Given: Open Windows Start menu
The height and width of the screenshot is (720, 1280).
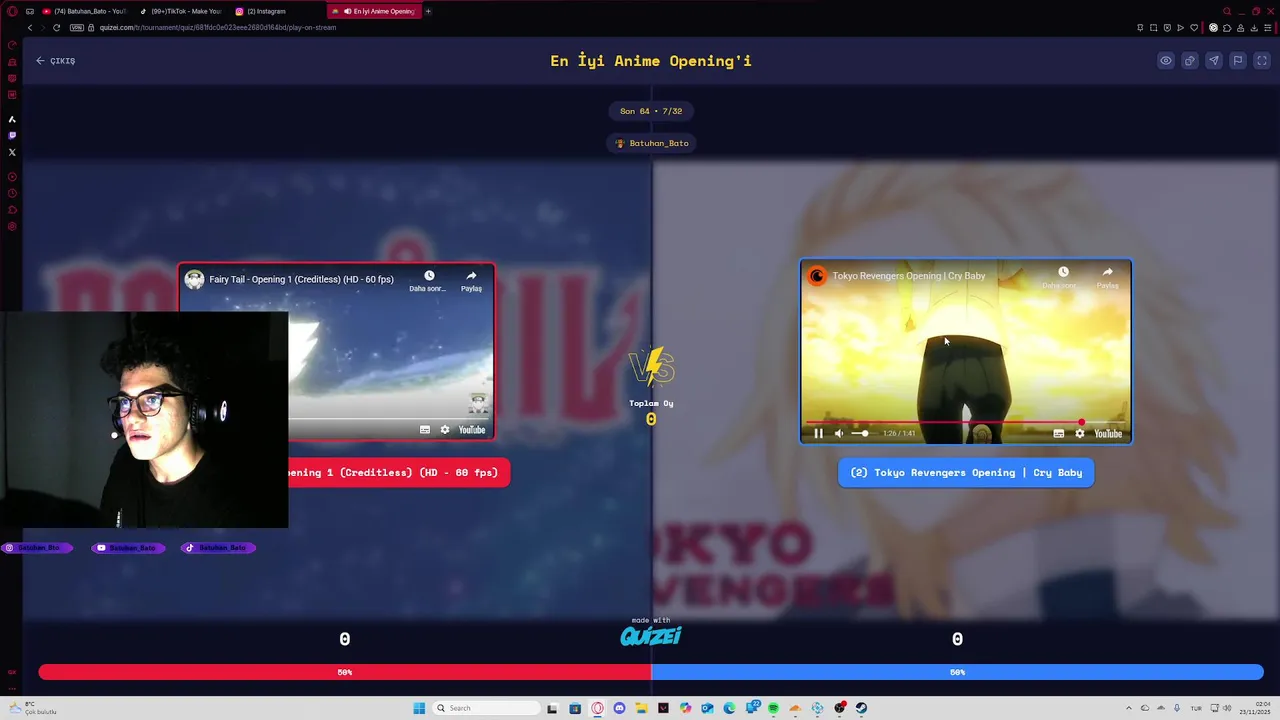Looking at the screenshot, I should pyautogui.click(x=420, y=708).
